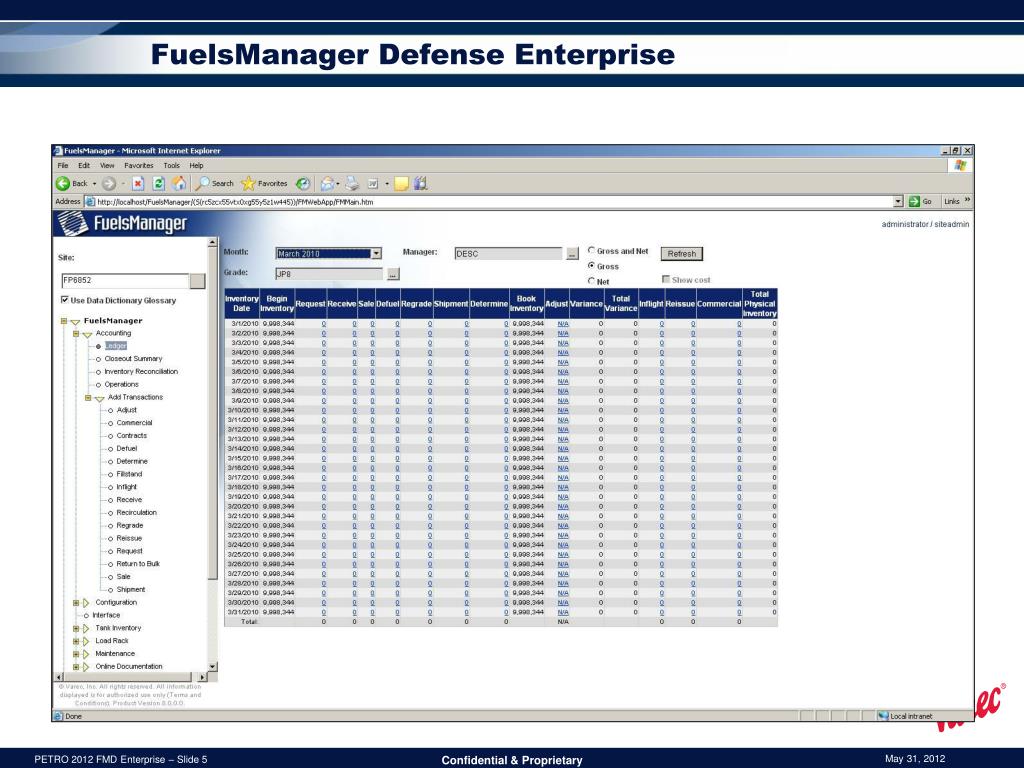Click the Windows flag logo icon
The width and height of the screenshot is (1024, 768).
tap(960, 166)
